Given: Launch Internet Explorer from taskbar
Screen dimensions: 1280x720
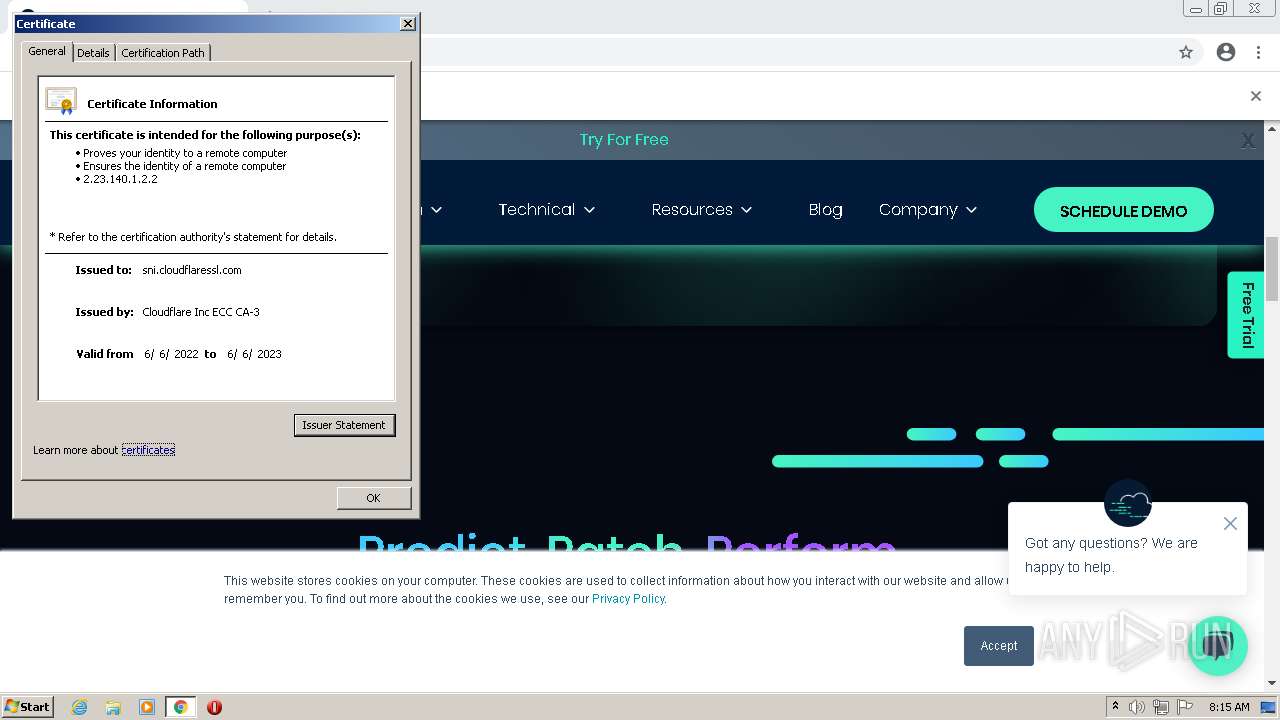Looking at the screenshot, I should 79,707.
